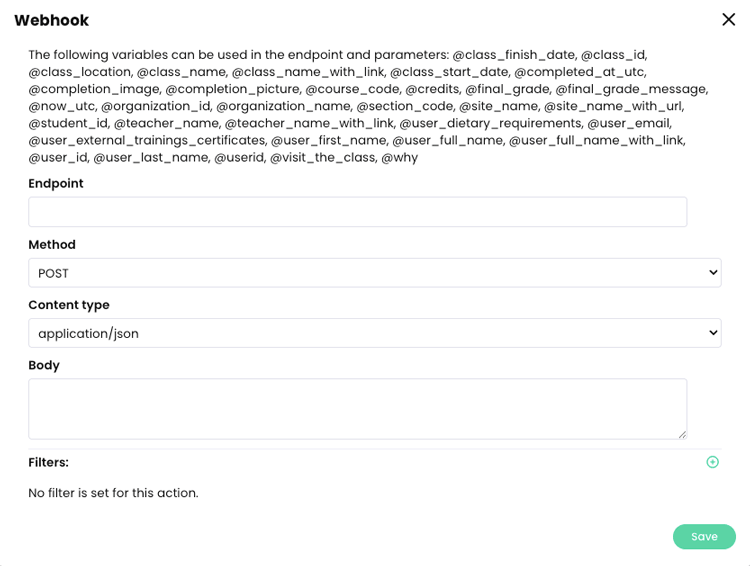This screenshot has width=750, height=566.
Task: Close the Webhook dialog with the X icon
Action: coord(728,20)
